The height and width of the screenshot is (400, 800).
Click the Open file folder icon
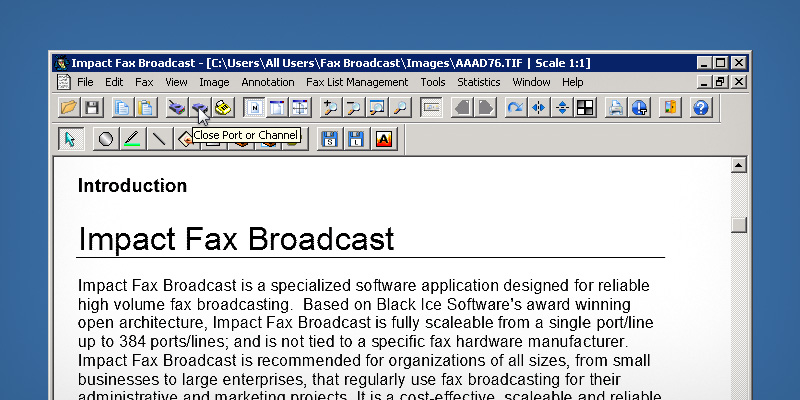click(68, 107)
